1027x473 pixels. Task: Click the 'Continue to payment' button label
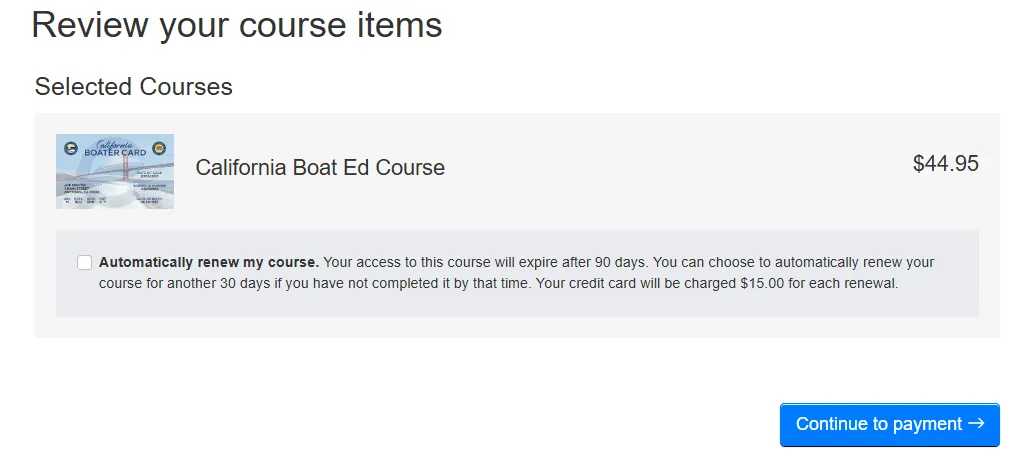tap(879, 424)
